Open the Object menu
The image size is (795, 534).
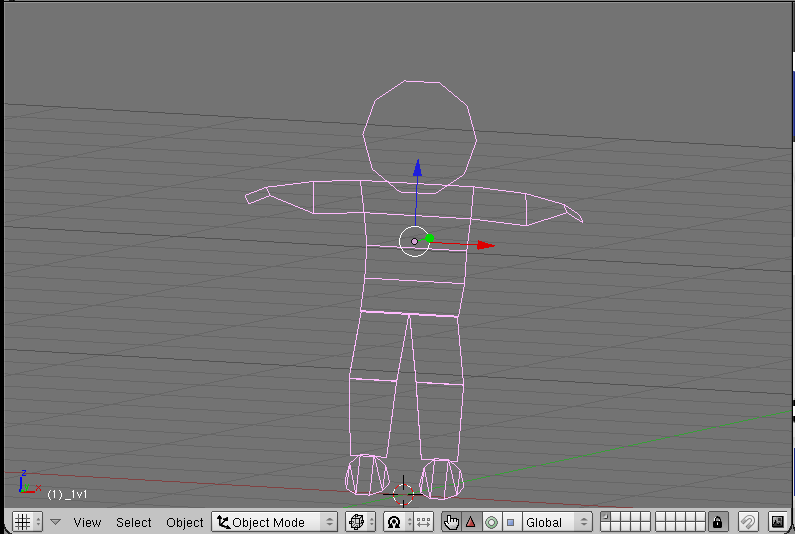pyautogui.click(x=185, y=522)
